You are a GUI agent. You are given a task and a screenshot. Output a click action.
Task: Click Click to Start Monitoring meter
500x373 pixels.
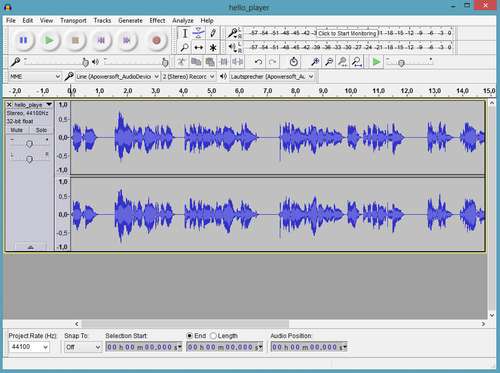[347, 33]
